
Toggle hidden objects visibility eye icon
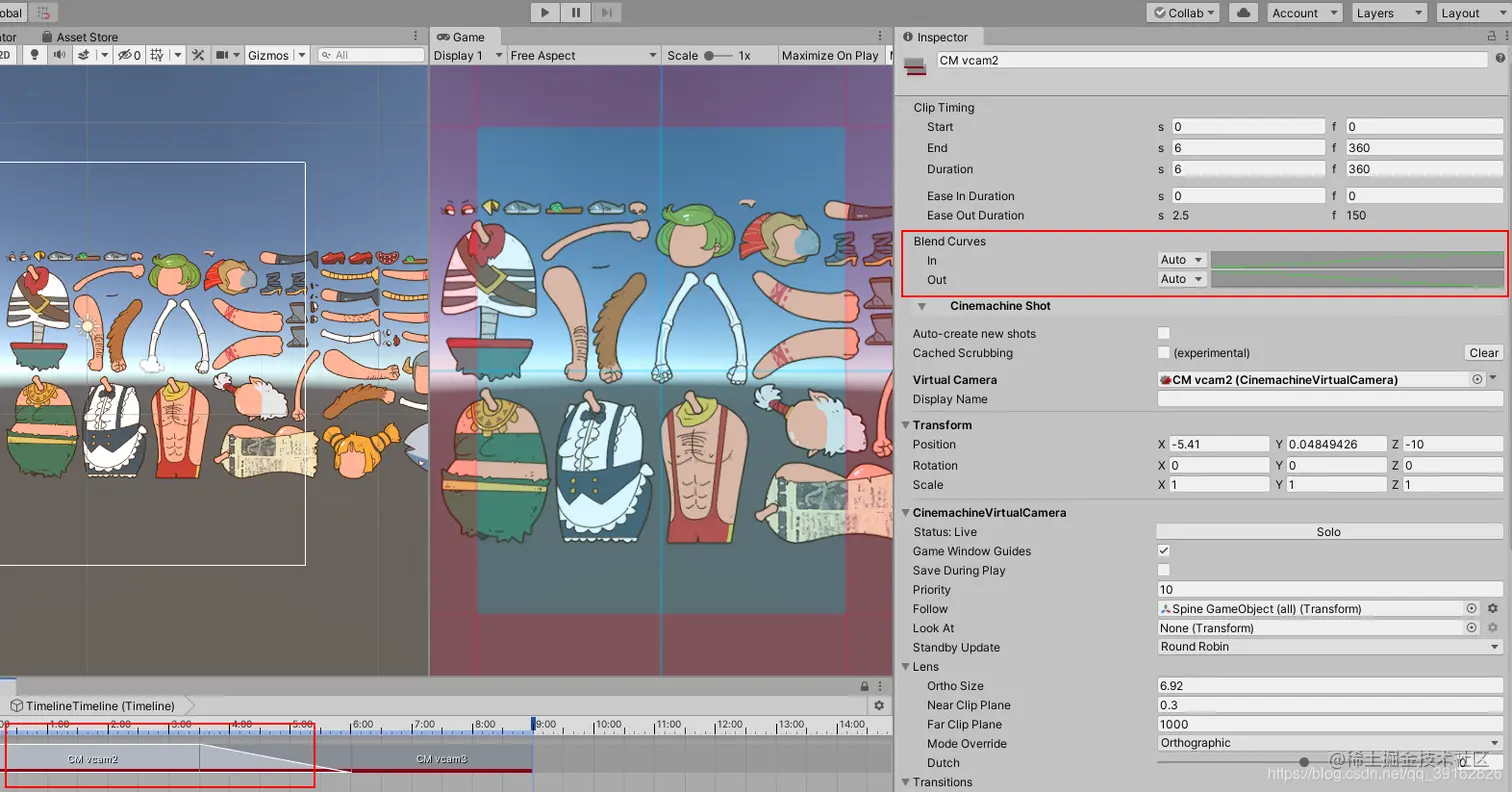[x=129, y=55]
